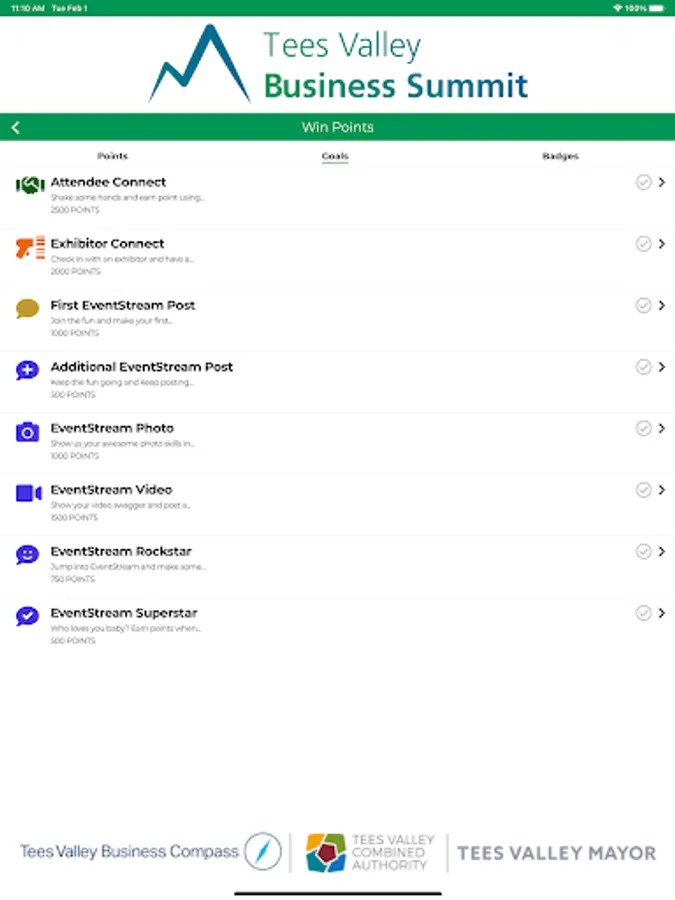Toggle the Additional EventStream Post completion check
Screen dimensions: 675x900
coord(643,367)
